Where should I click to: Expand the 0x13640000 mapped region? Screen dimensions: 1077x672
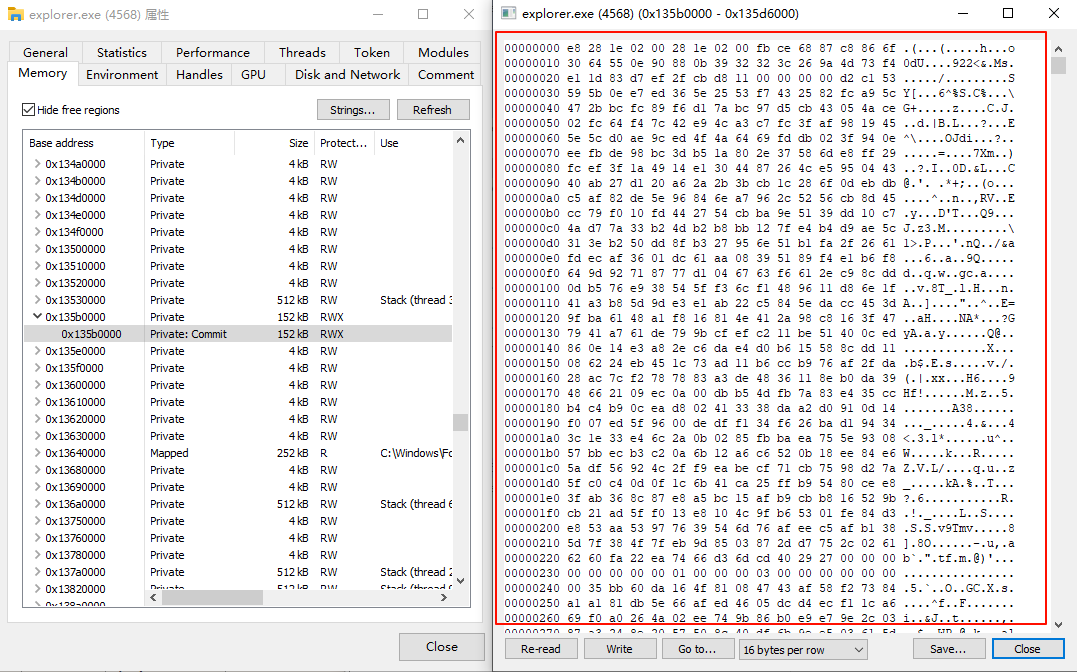(x=37, y=453)
